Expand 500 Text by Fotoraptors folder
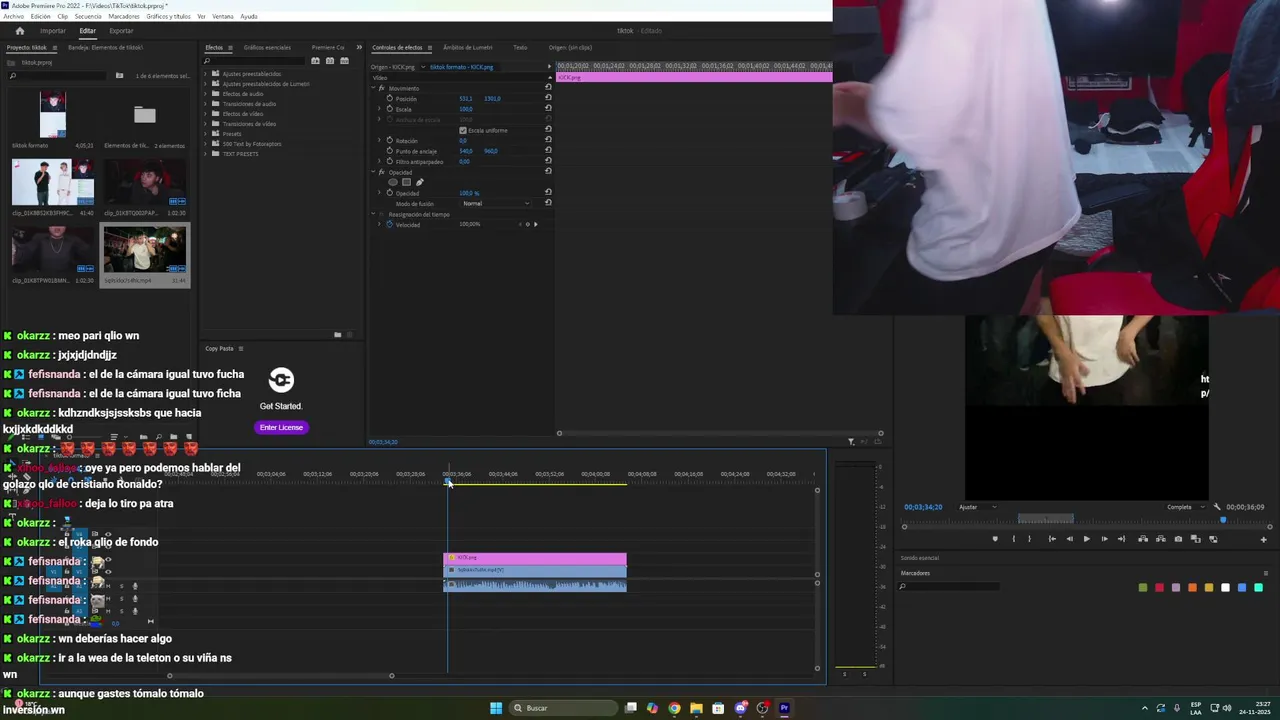The image size is (1280, 720). tap(205, 144)
